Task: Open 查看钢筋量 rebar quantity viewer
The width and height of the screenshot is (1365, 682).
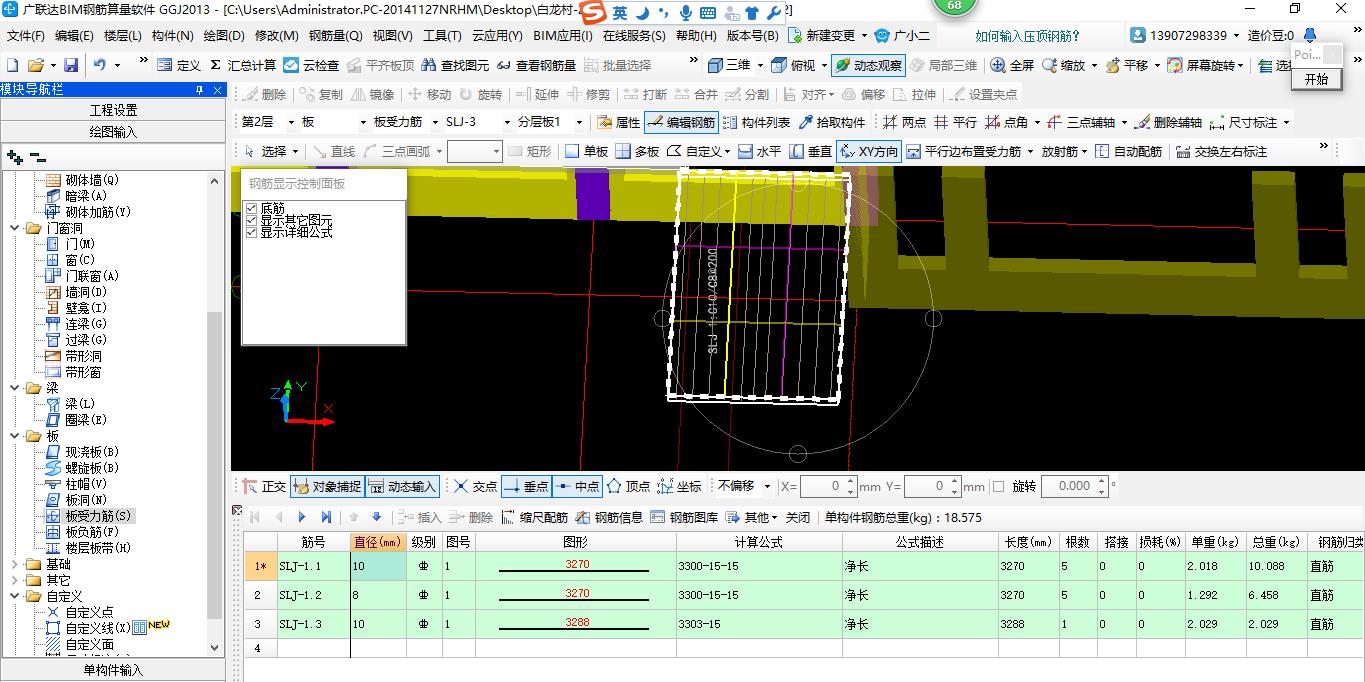Action: click(536, 65)
